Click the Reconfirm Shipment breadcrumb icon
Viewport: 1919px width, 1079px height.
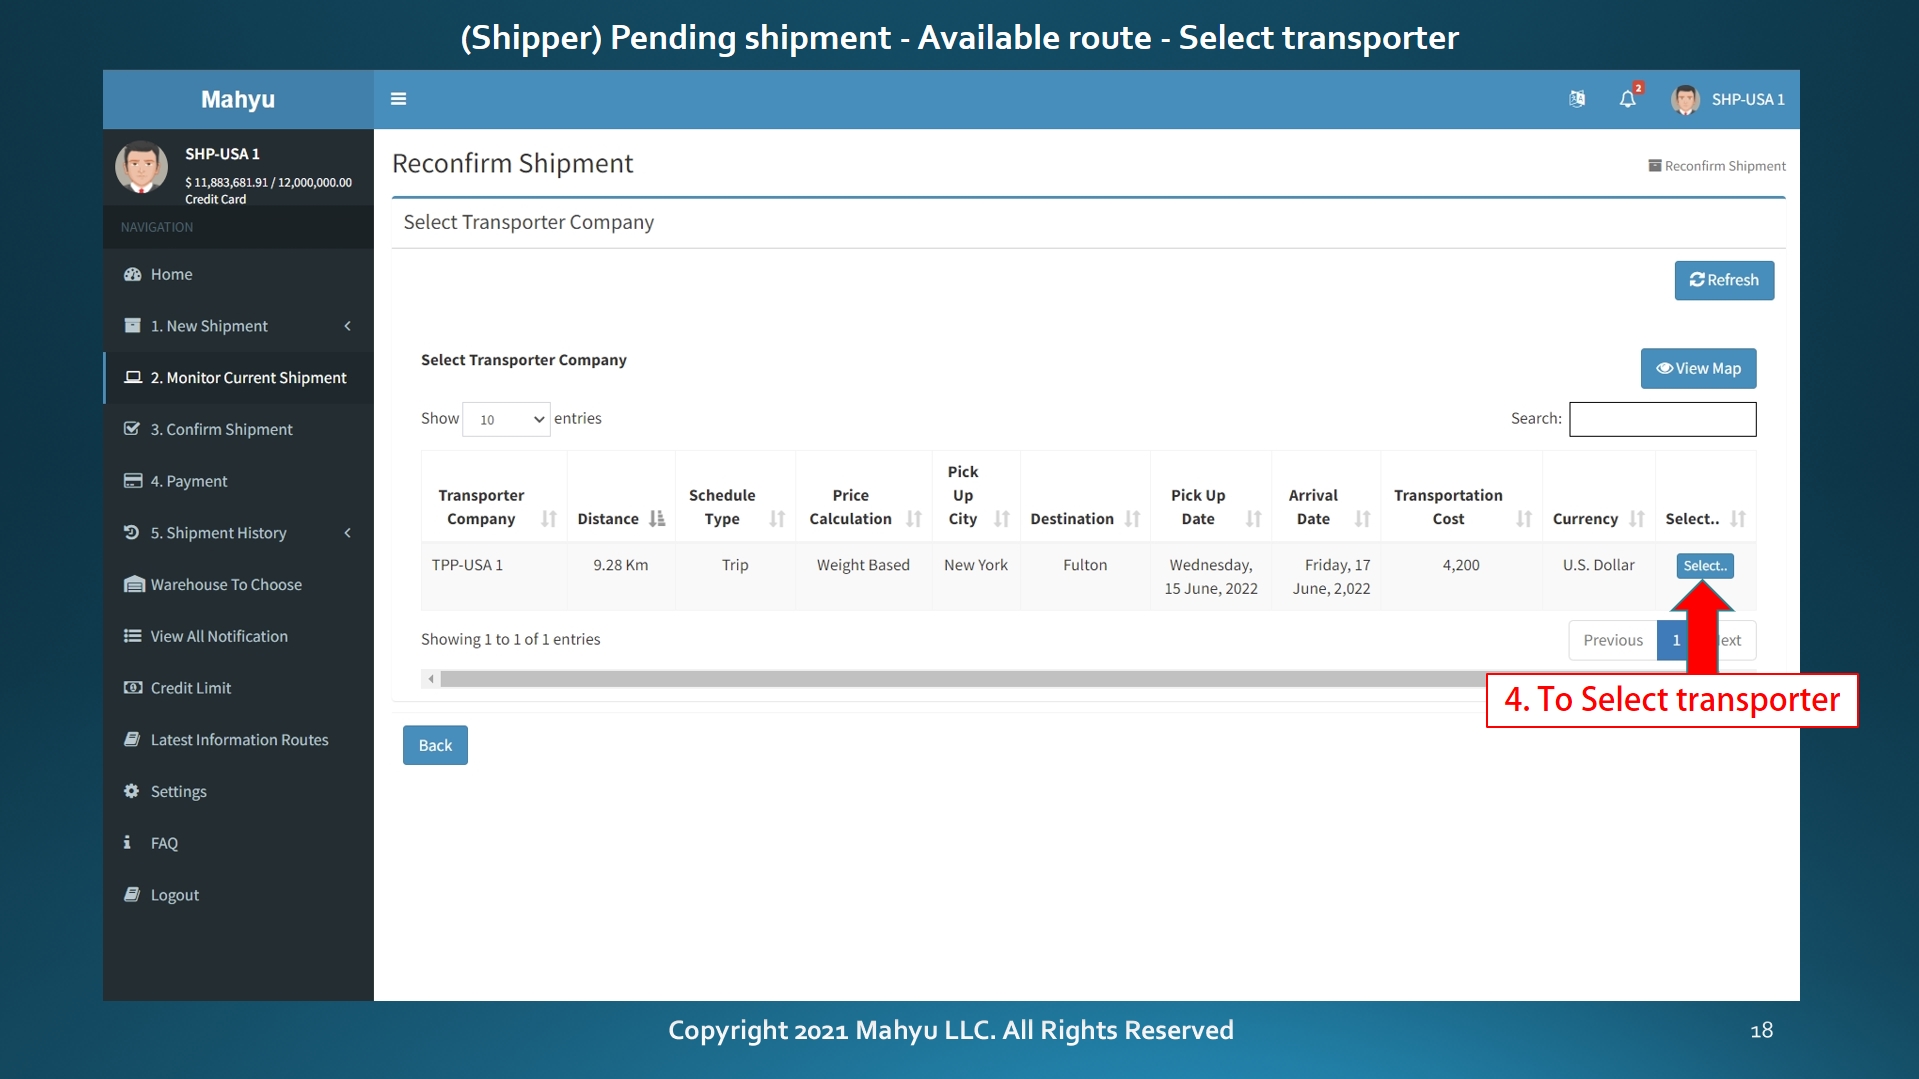pos(1654,166)
